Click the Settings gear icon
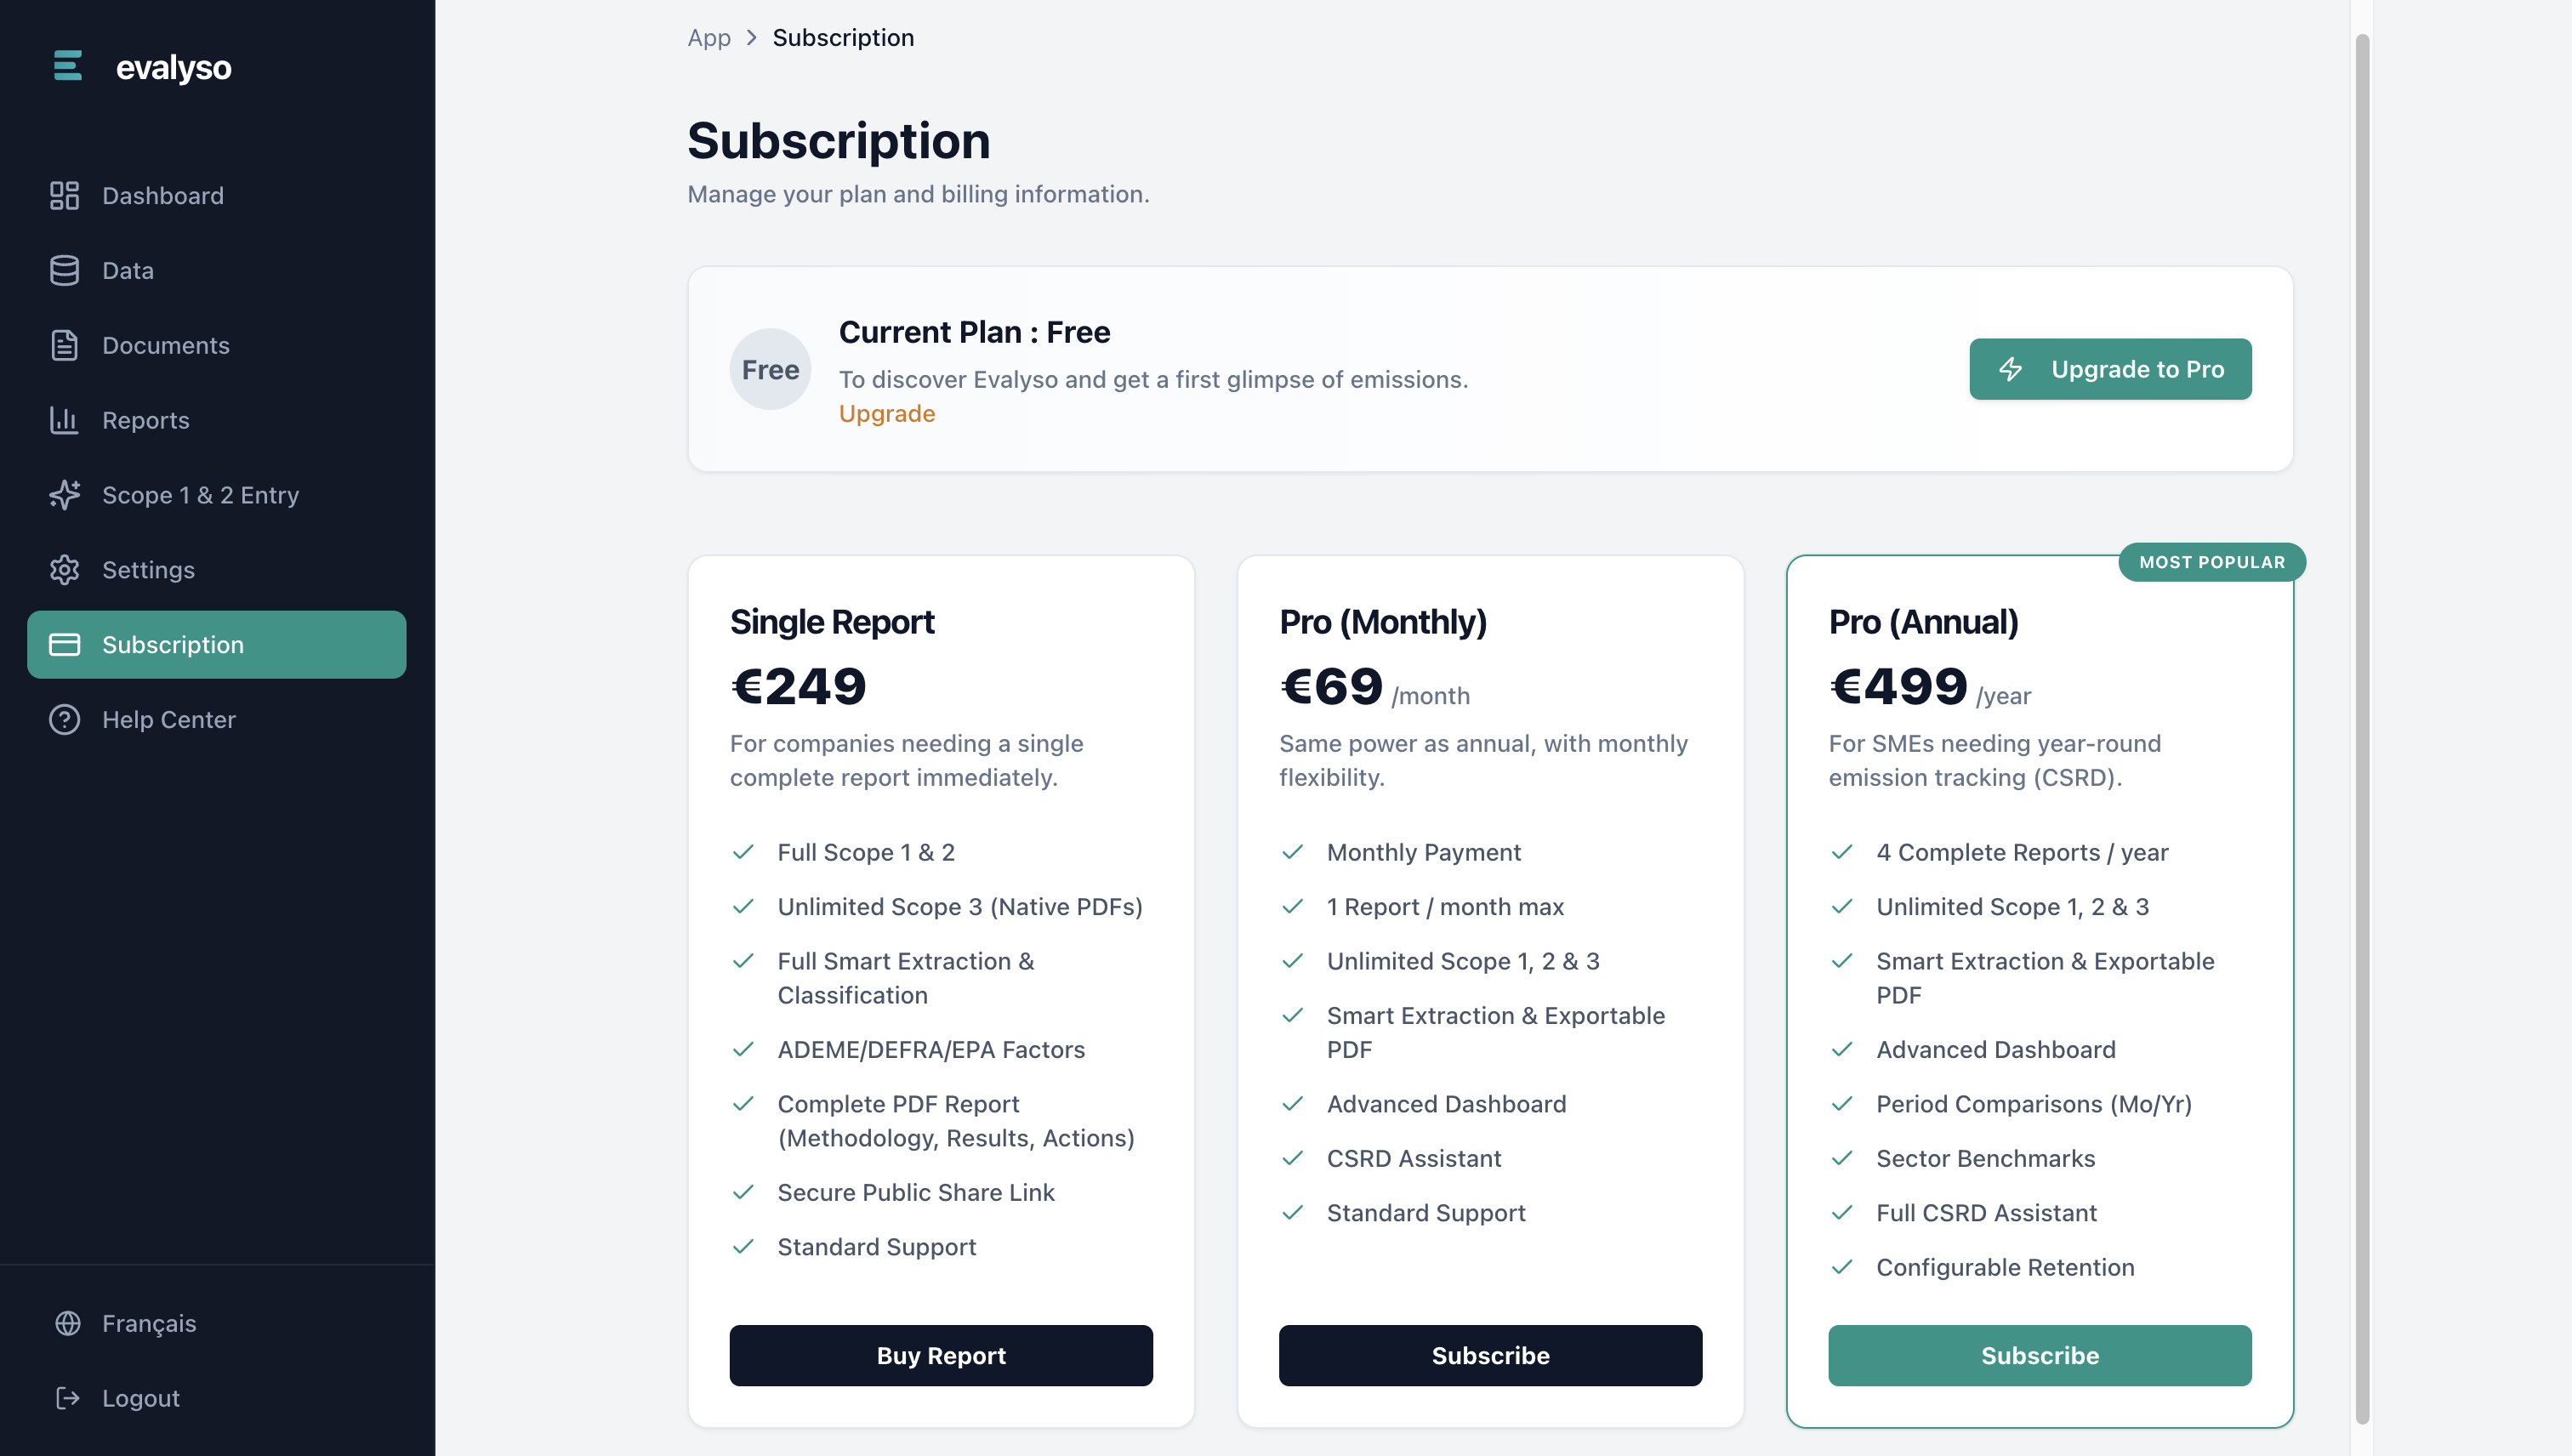 (x=64, y=570)
